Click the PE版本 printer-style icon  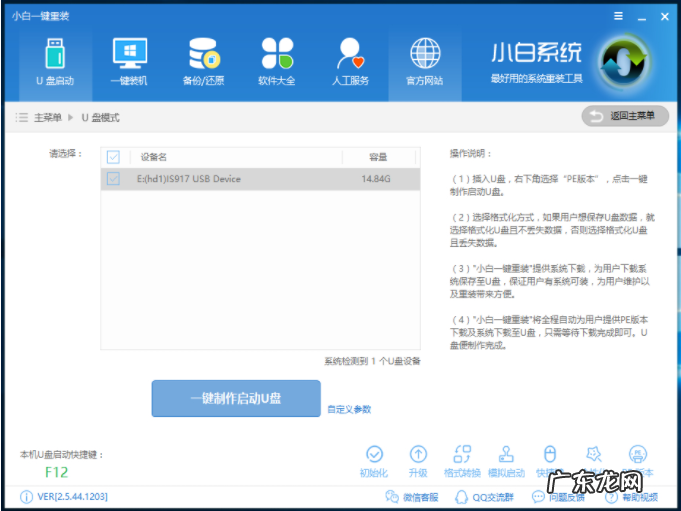[x=638, y=454]
